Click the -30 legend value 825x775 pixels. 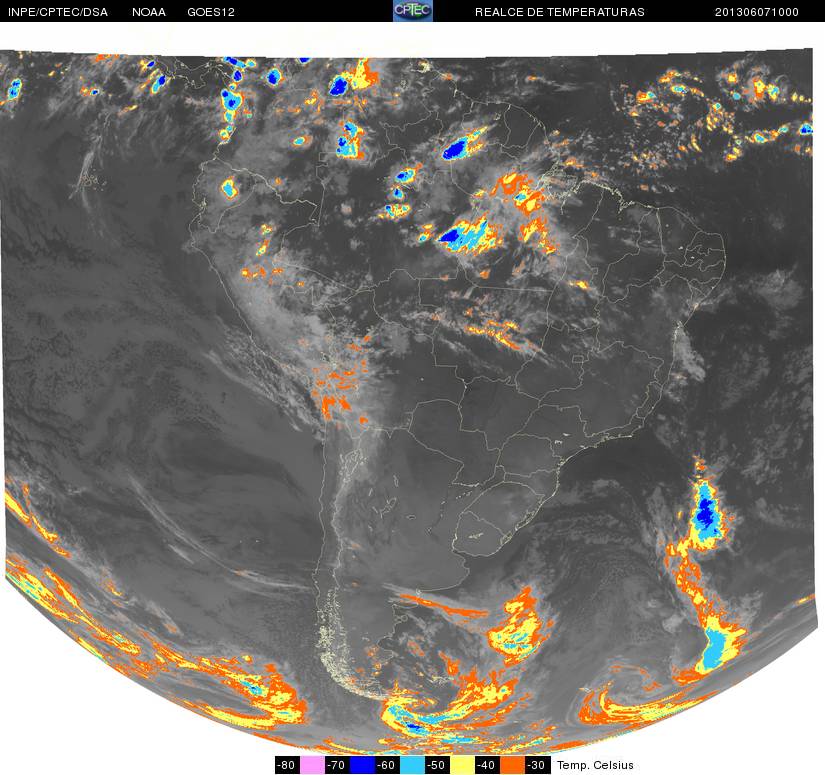[538, 765]
